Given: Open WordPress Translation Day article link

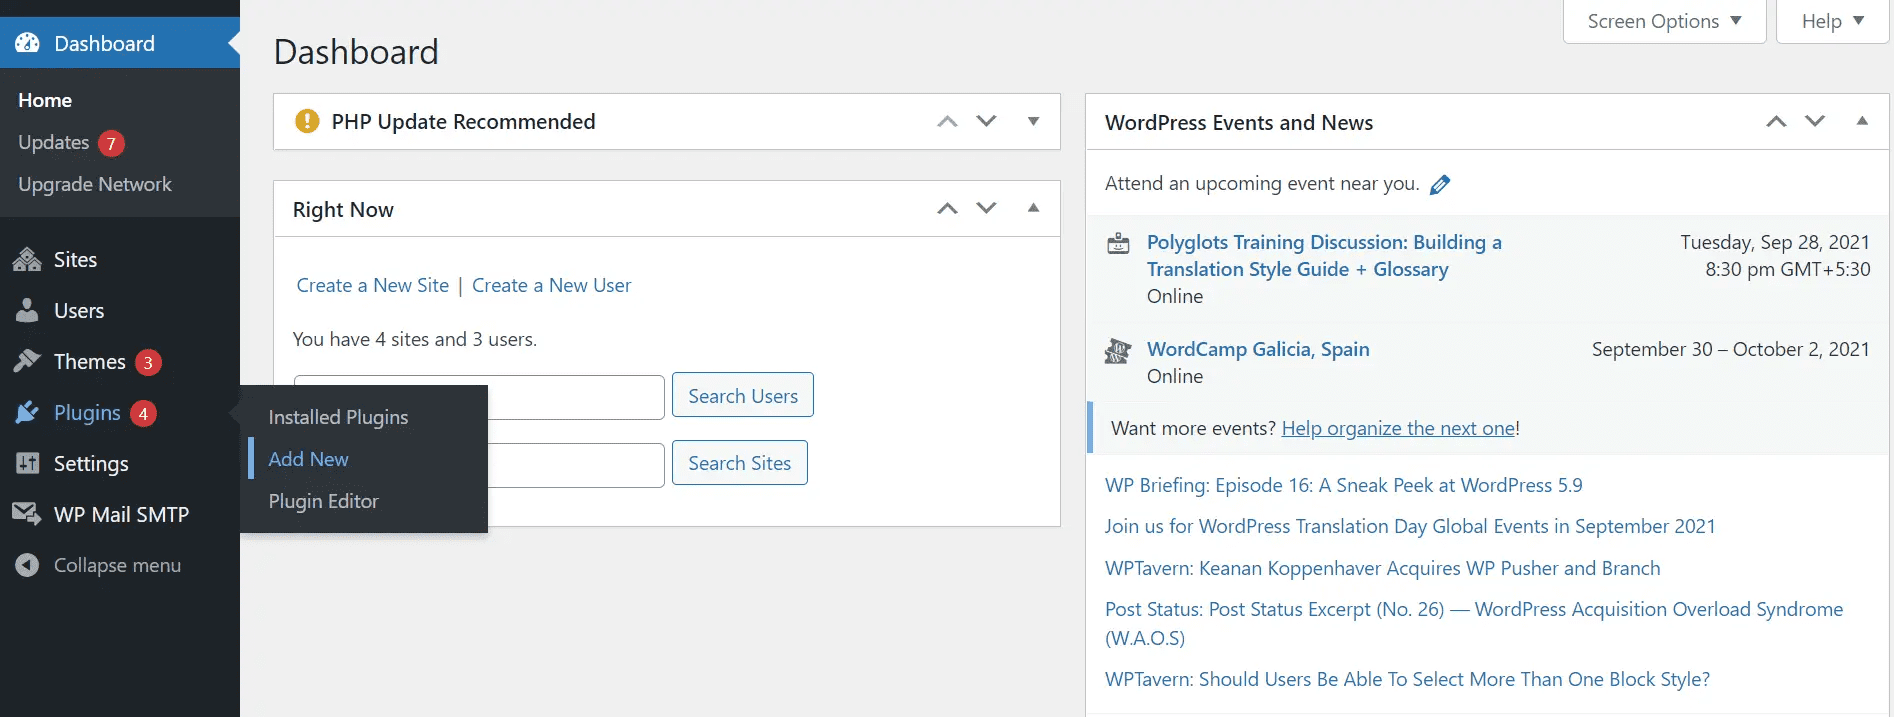Looking at the screenshot, I should coord(1410,526).
